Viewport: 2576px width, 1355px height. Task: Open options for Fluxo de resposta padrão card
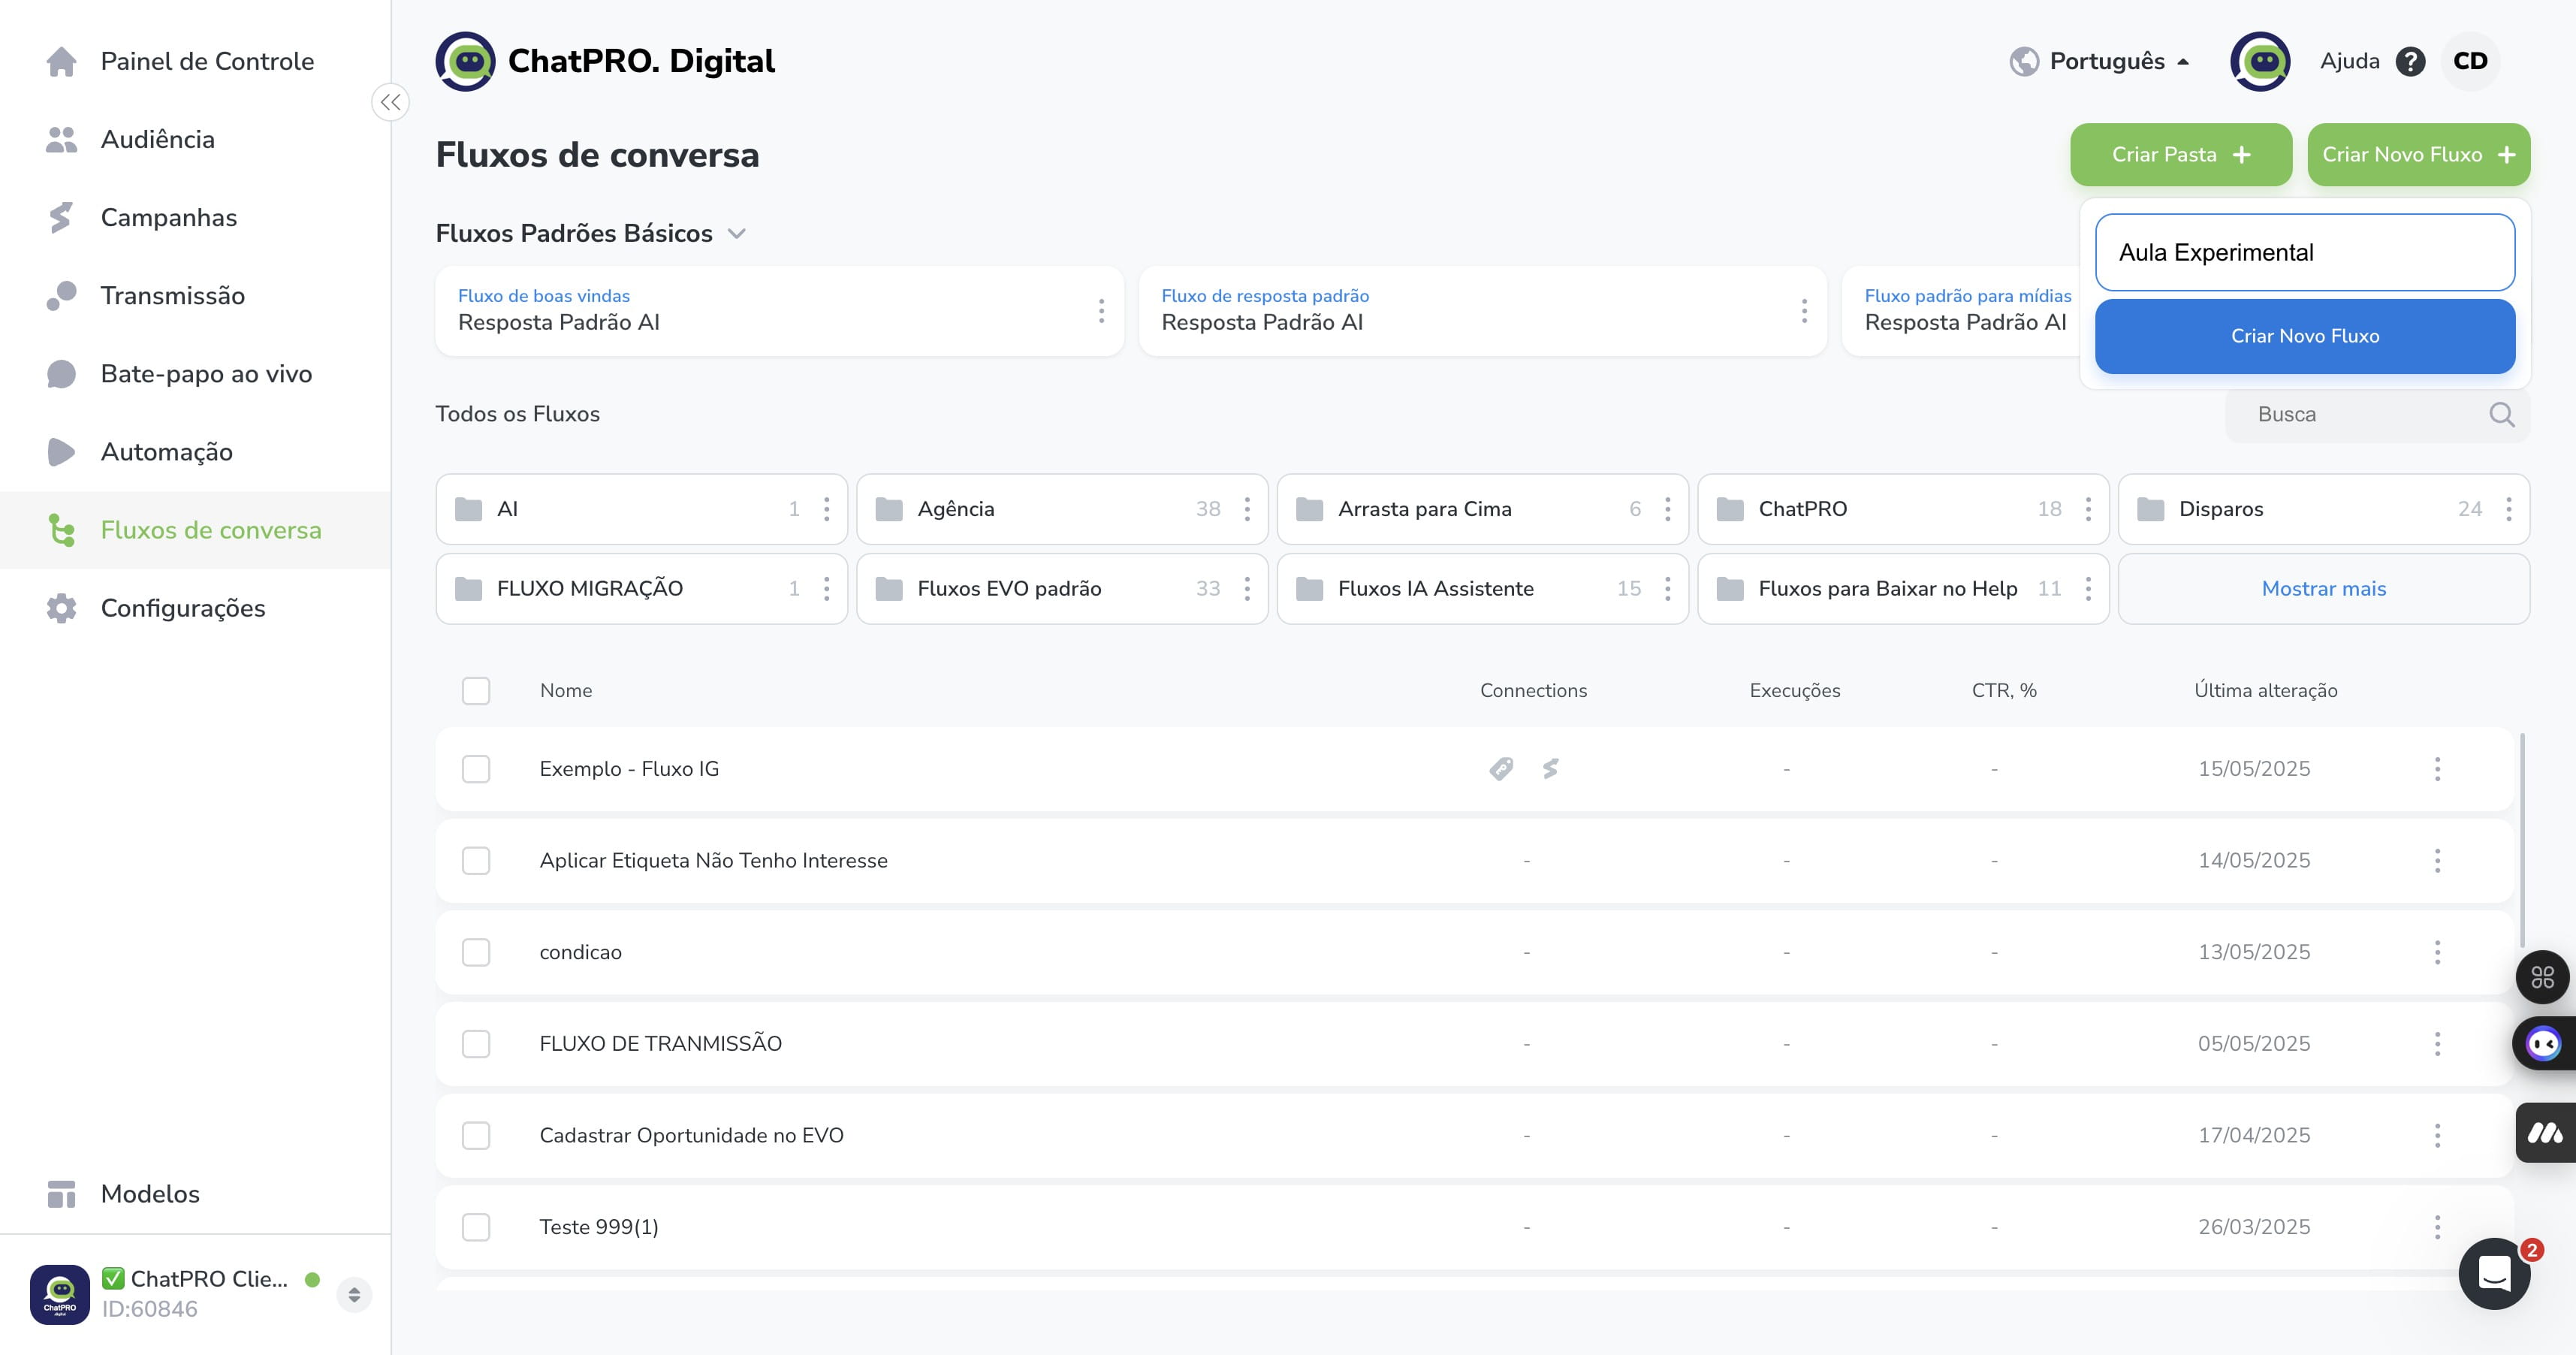point(1804,311)
